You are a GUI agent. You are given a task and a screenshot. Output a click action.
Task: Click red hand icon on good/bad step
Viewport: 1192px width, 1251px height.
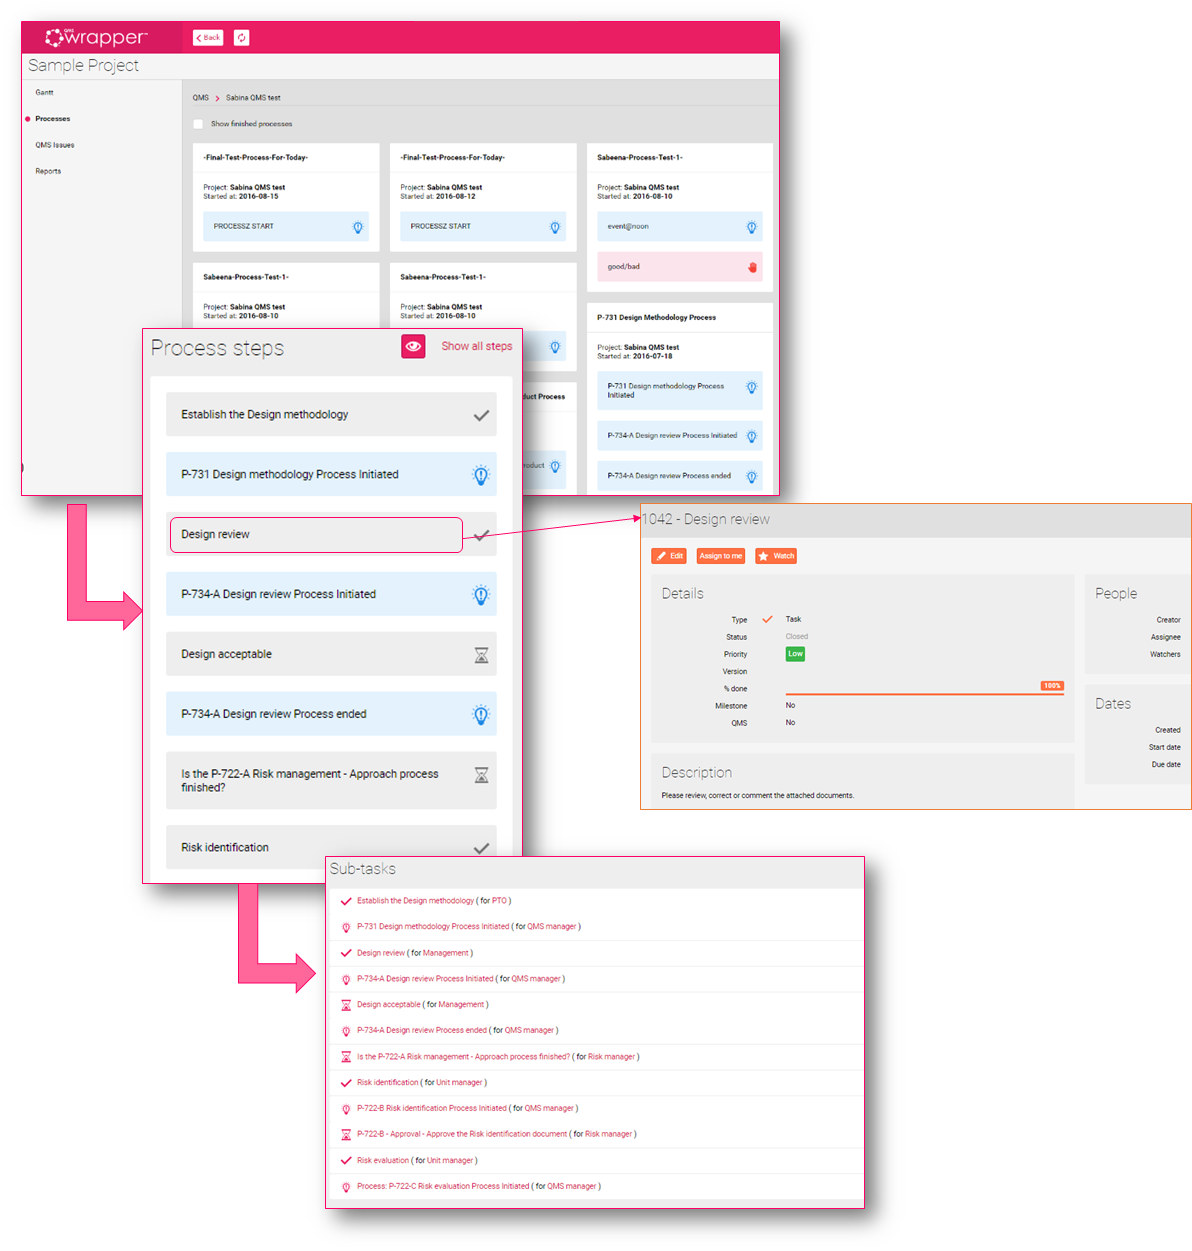[x=752, y=267]
